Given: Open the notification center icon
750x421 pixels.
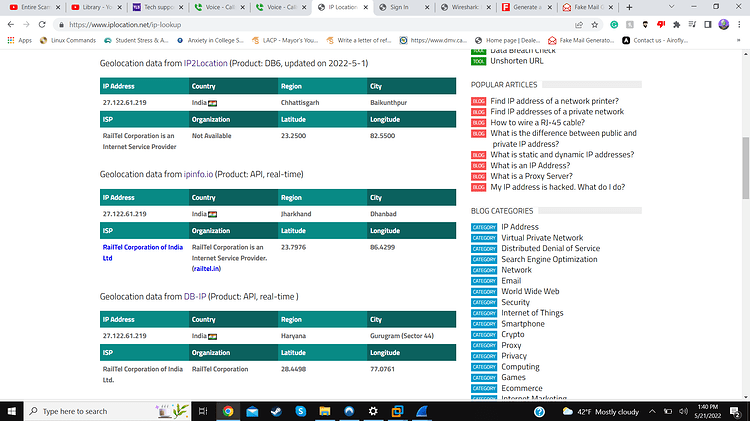Looking at the screenshot, I should [x=735, y=411].
